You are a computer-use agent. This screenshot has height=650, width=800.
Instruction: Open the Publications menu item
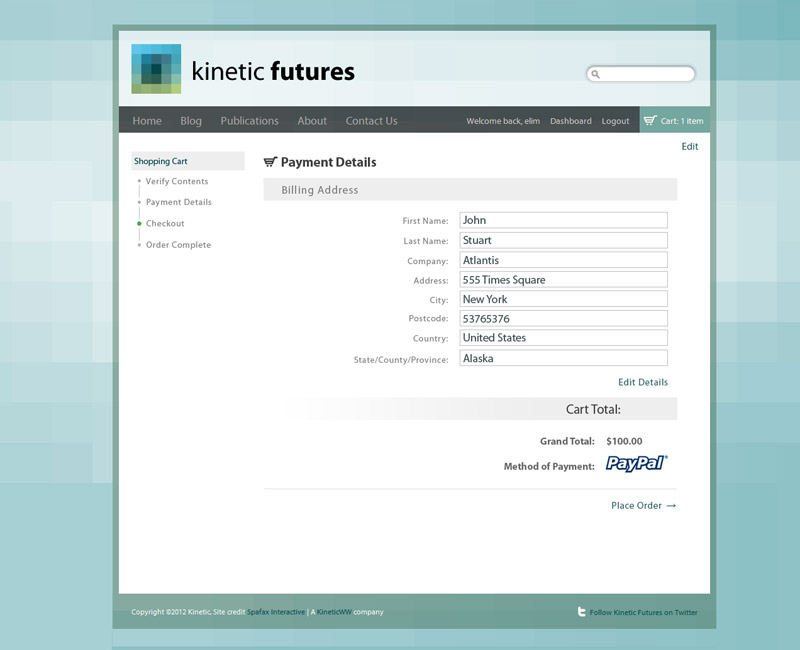[x=249, y=121]
